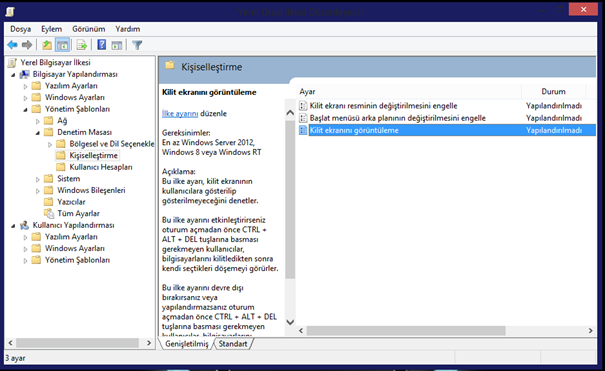The height and width of the screenshot is (371, 605).
Task: Open the Görünüm menu
Action: click(88, 29)
